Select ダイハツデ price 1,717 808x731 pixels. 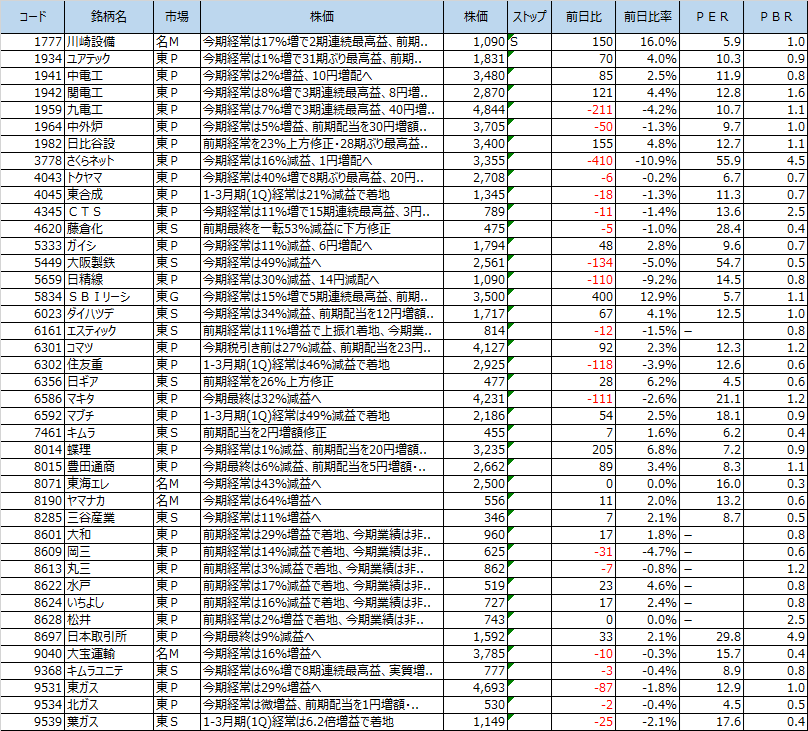pos(475,314)
